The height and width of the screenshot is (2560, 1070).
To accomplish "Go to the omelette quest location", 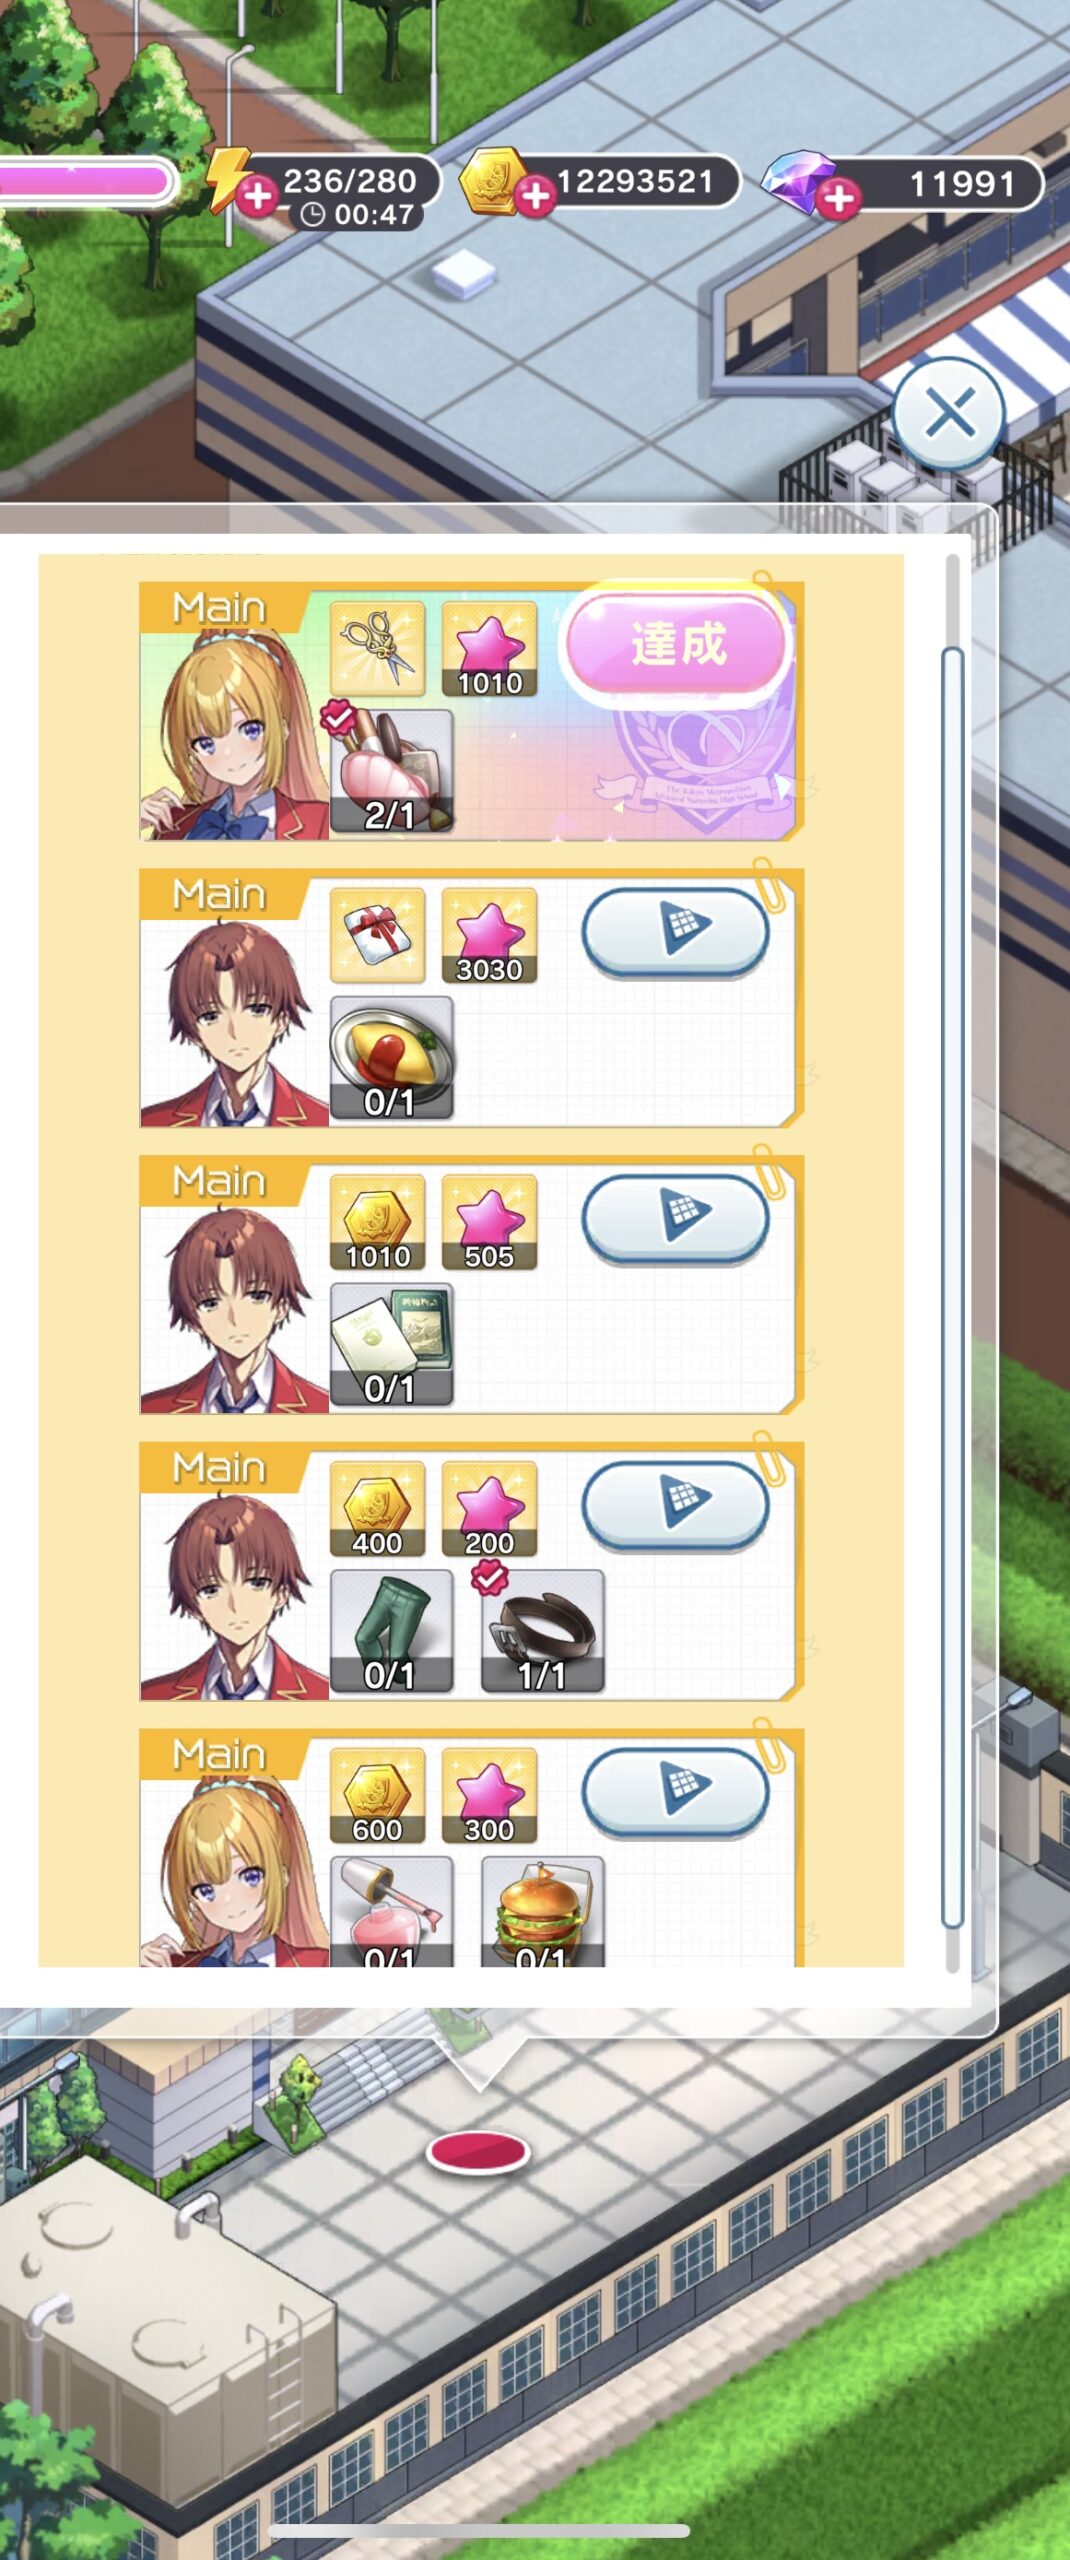I will [x=676, y=932].
